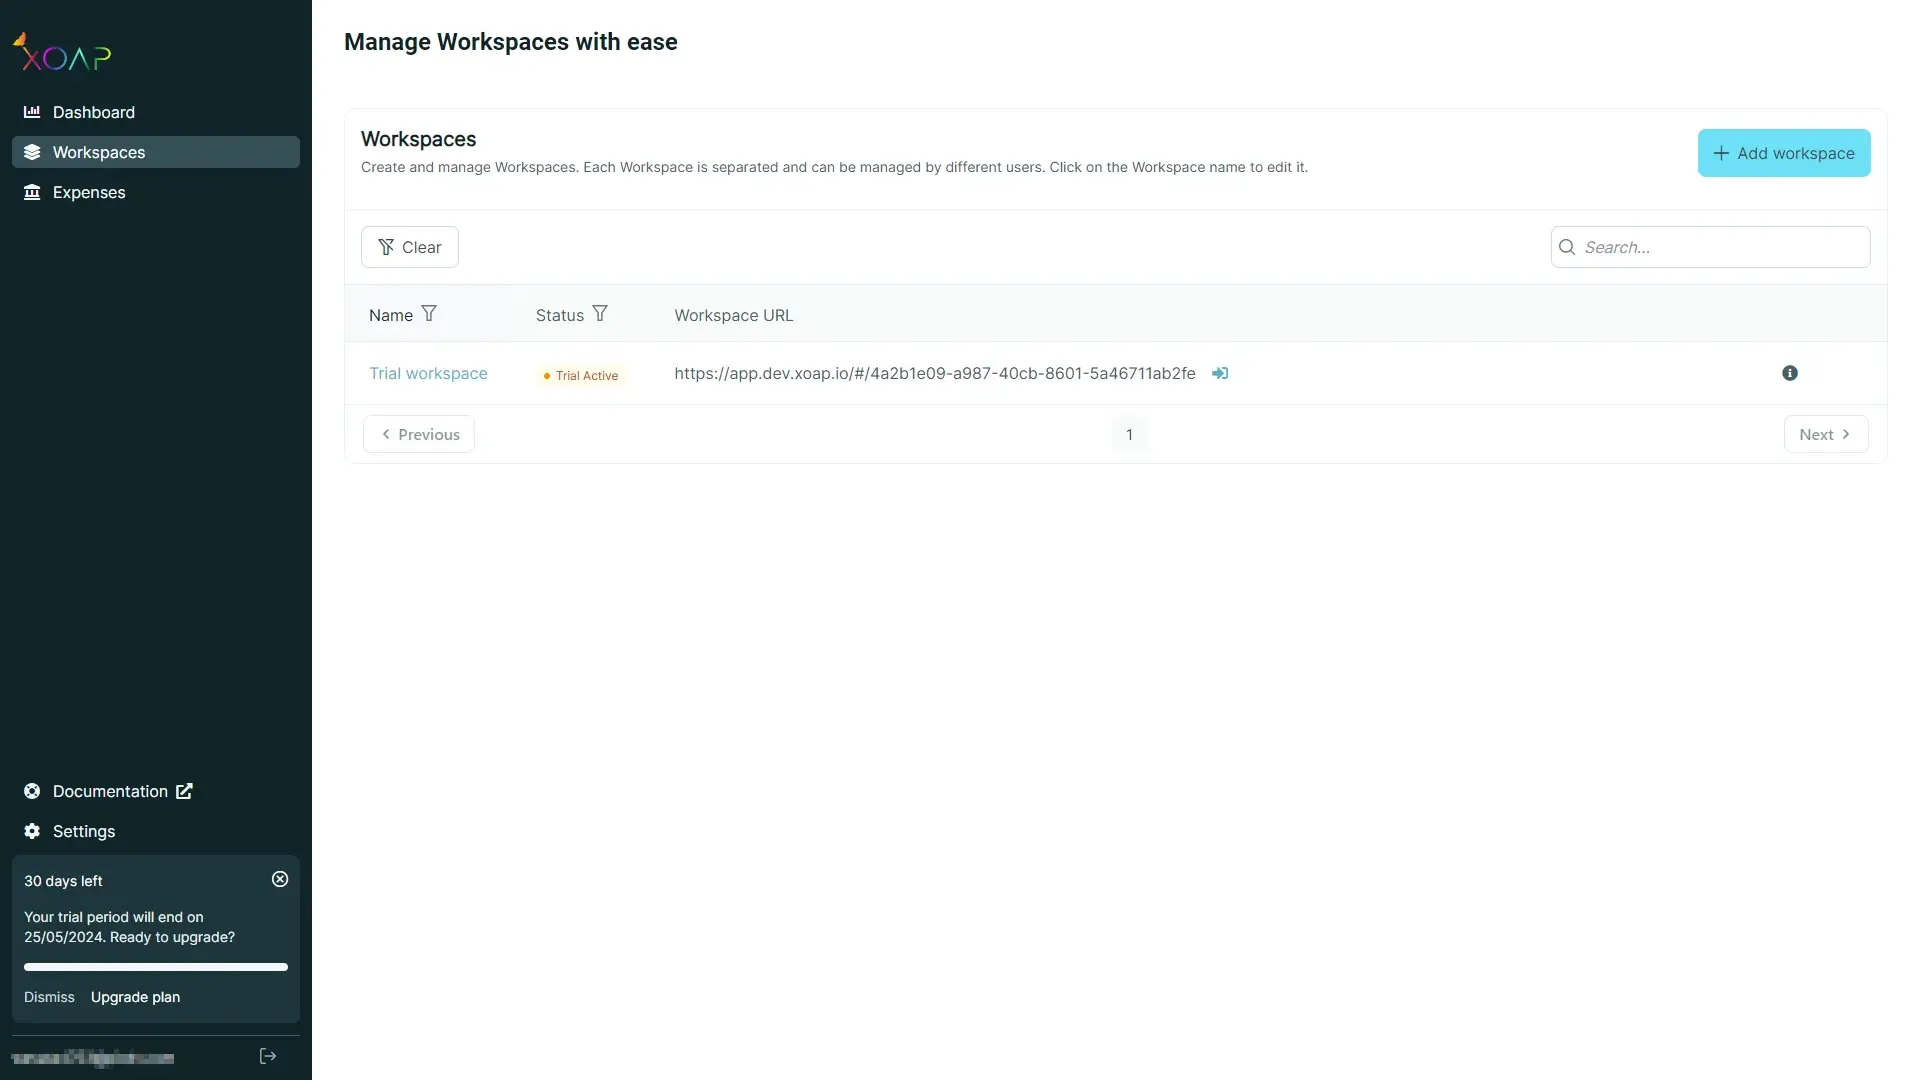1920x1080 pixels.
Task: Click the Status column header text
Action: click(x=560, y=315)
